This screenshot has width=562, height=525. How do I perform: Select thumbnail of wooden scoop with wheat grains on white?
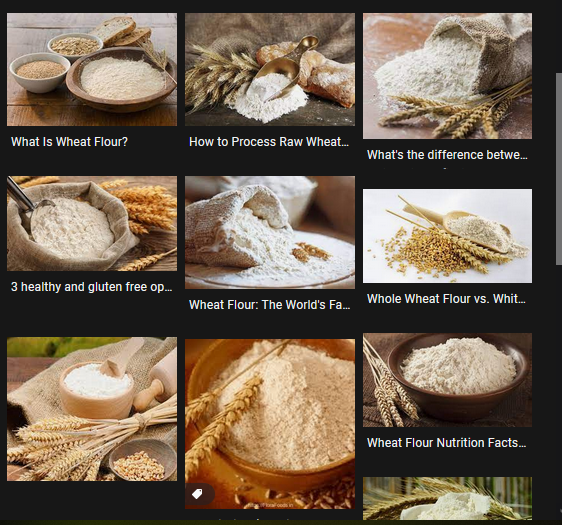[447, 236]
